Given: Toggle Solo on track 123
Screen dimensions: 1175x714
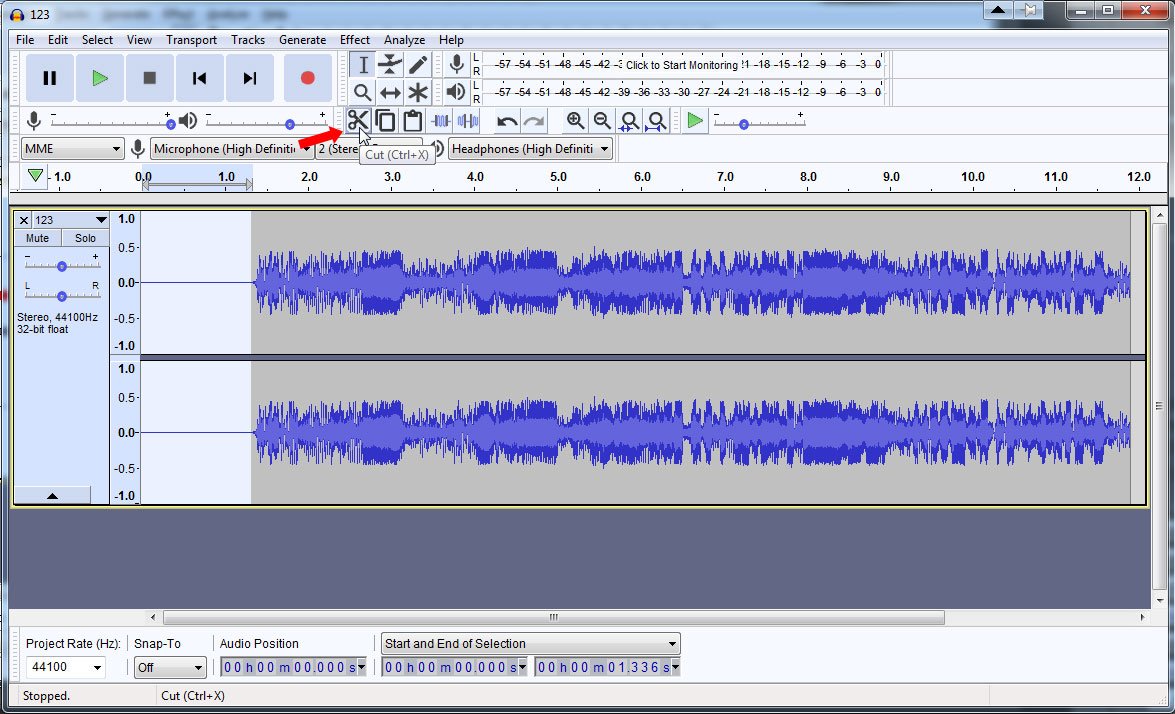Looking at the screenshot, I should pyautogui.click(x=85, y=238).
